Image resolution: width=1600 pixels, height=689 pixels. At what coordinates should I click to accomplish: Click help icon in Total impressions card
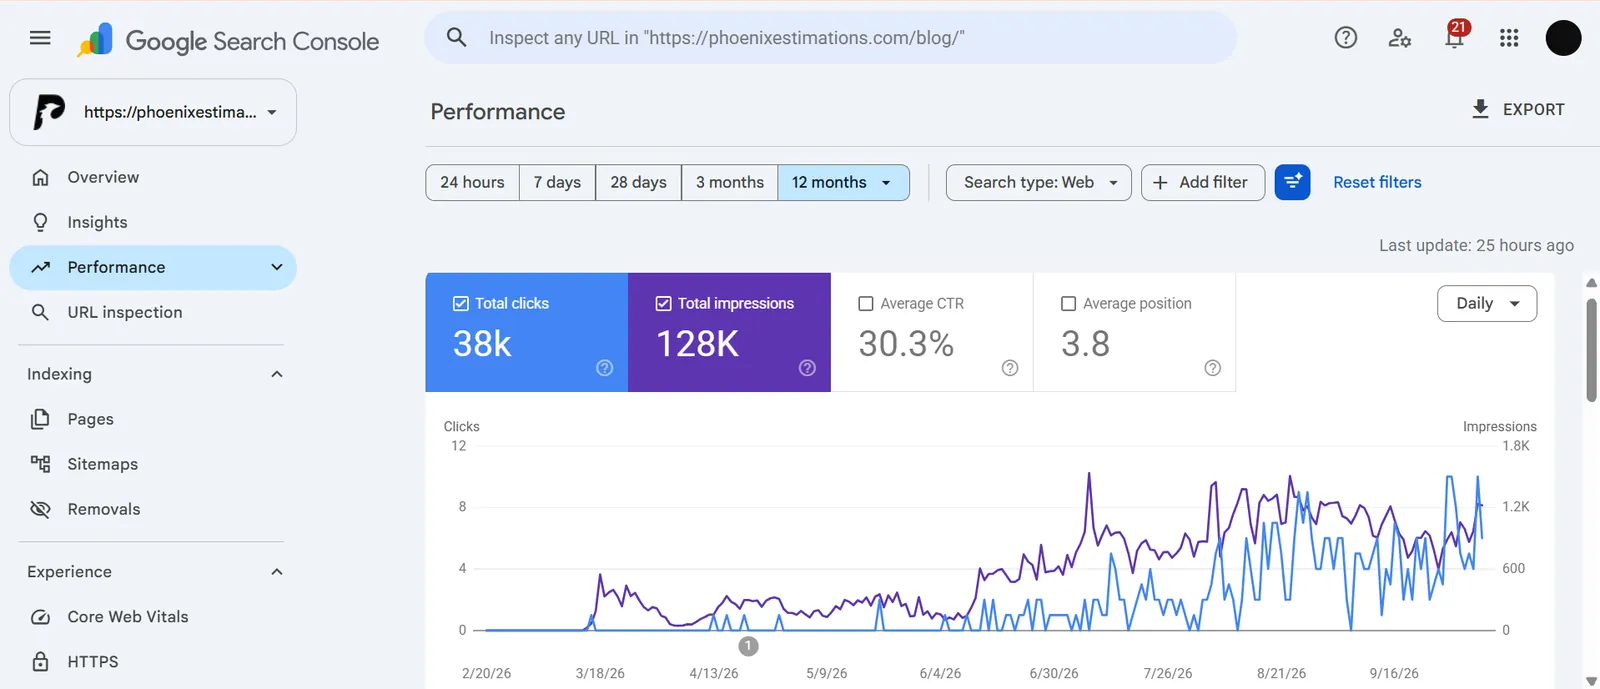click(x=808, y=368)
